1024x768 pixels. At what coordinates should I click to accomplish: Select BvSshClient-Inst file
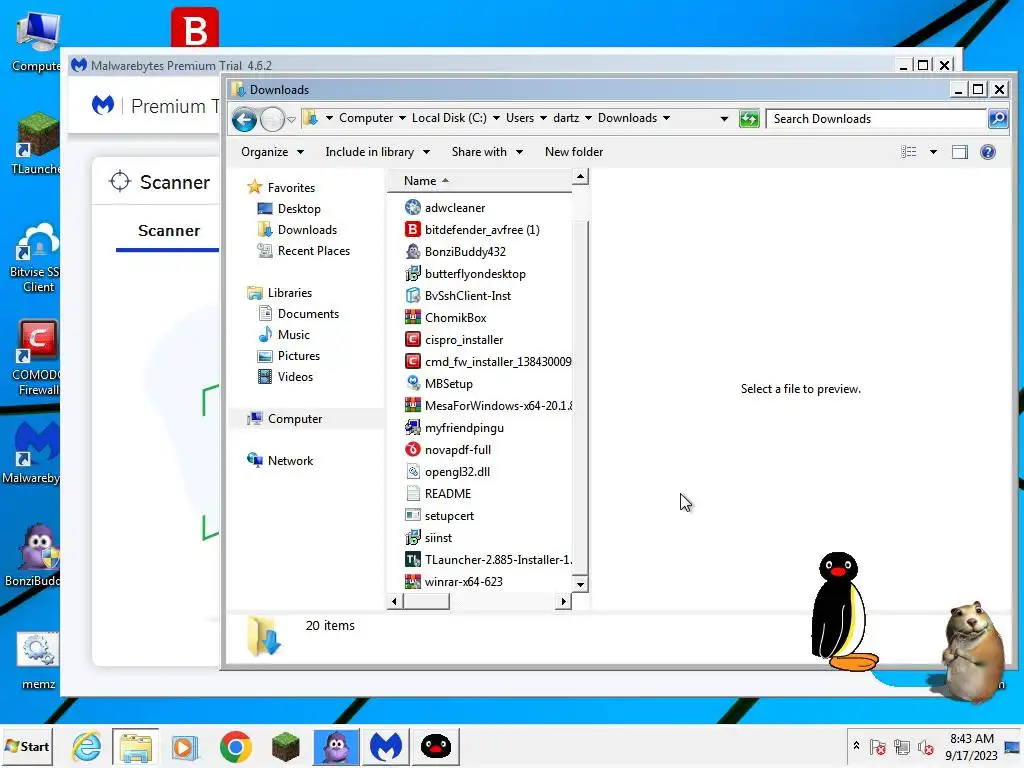[x=458, y=296]
